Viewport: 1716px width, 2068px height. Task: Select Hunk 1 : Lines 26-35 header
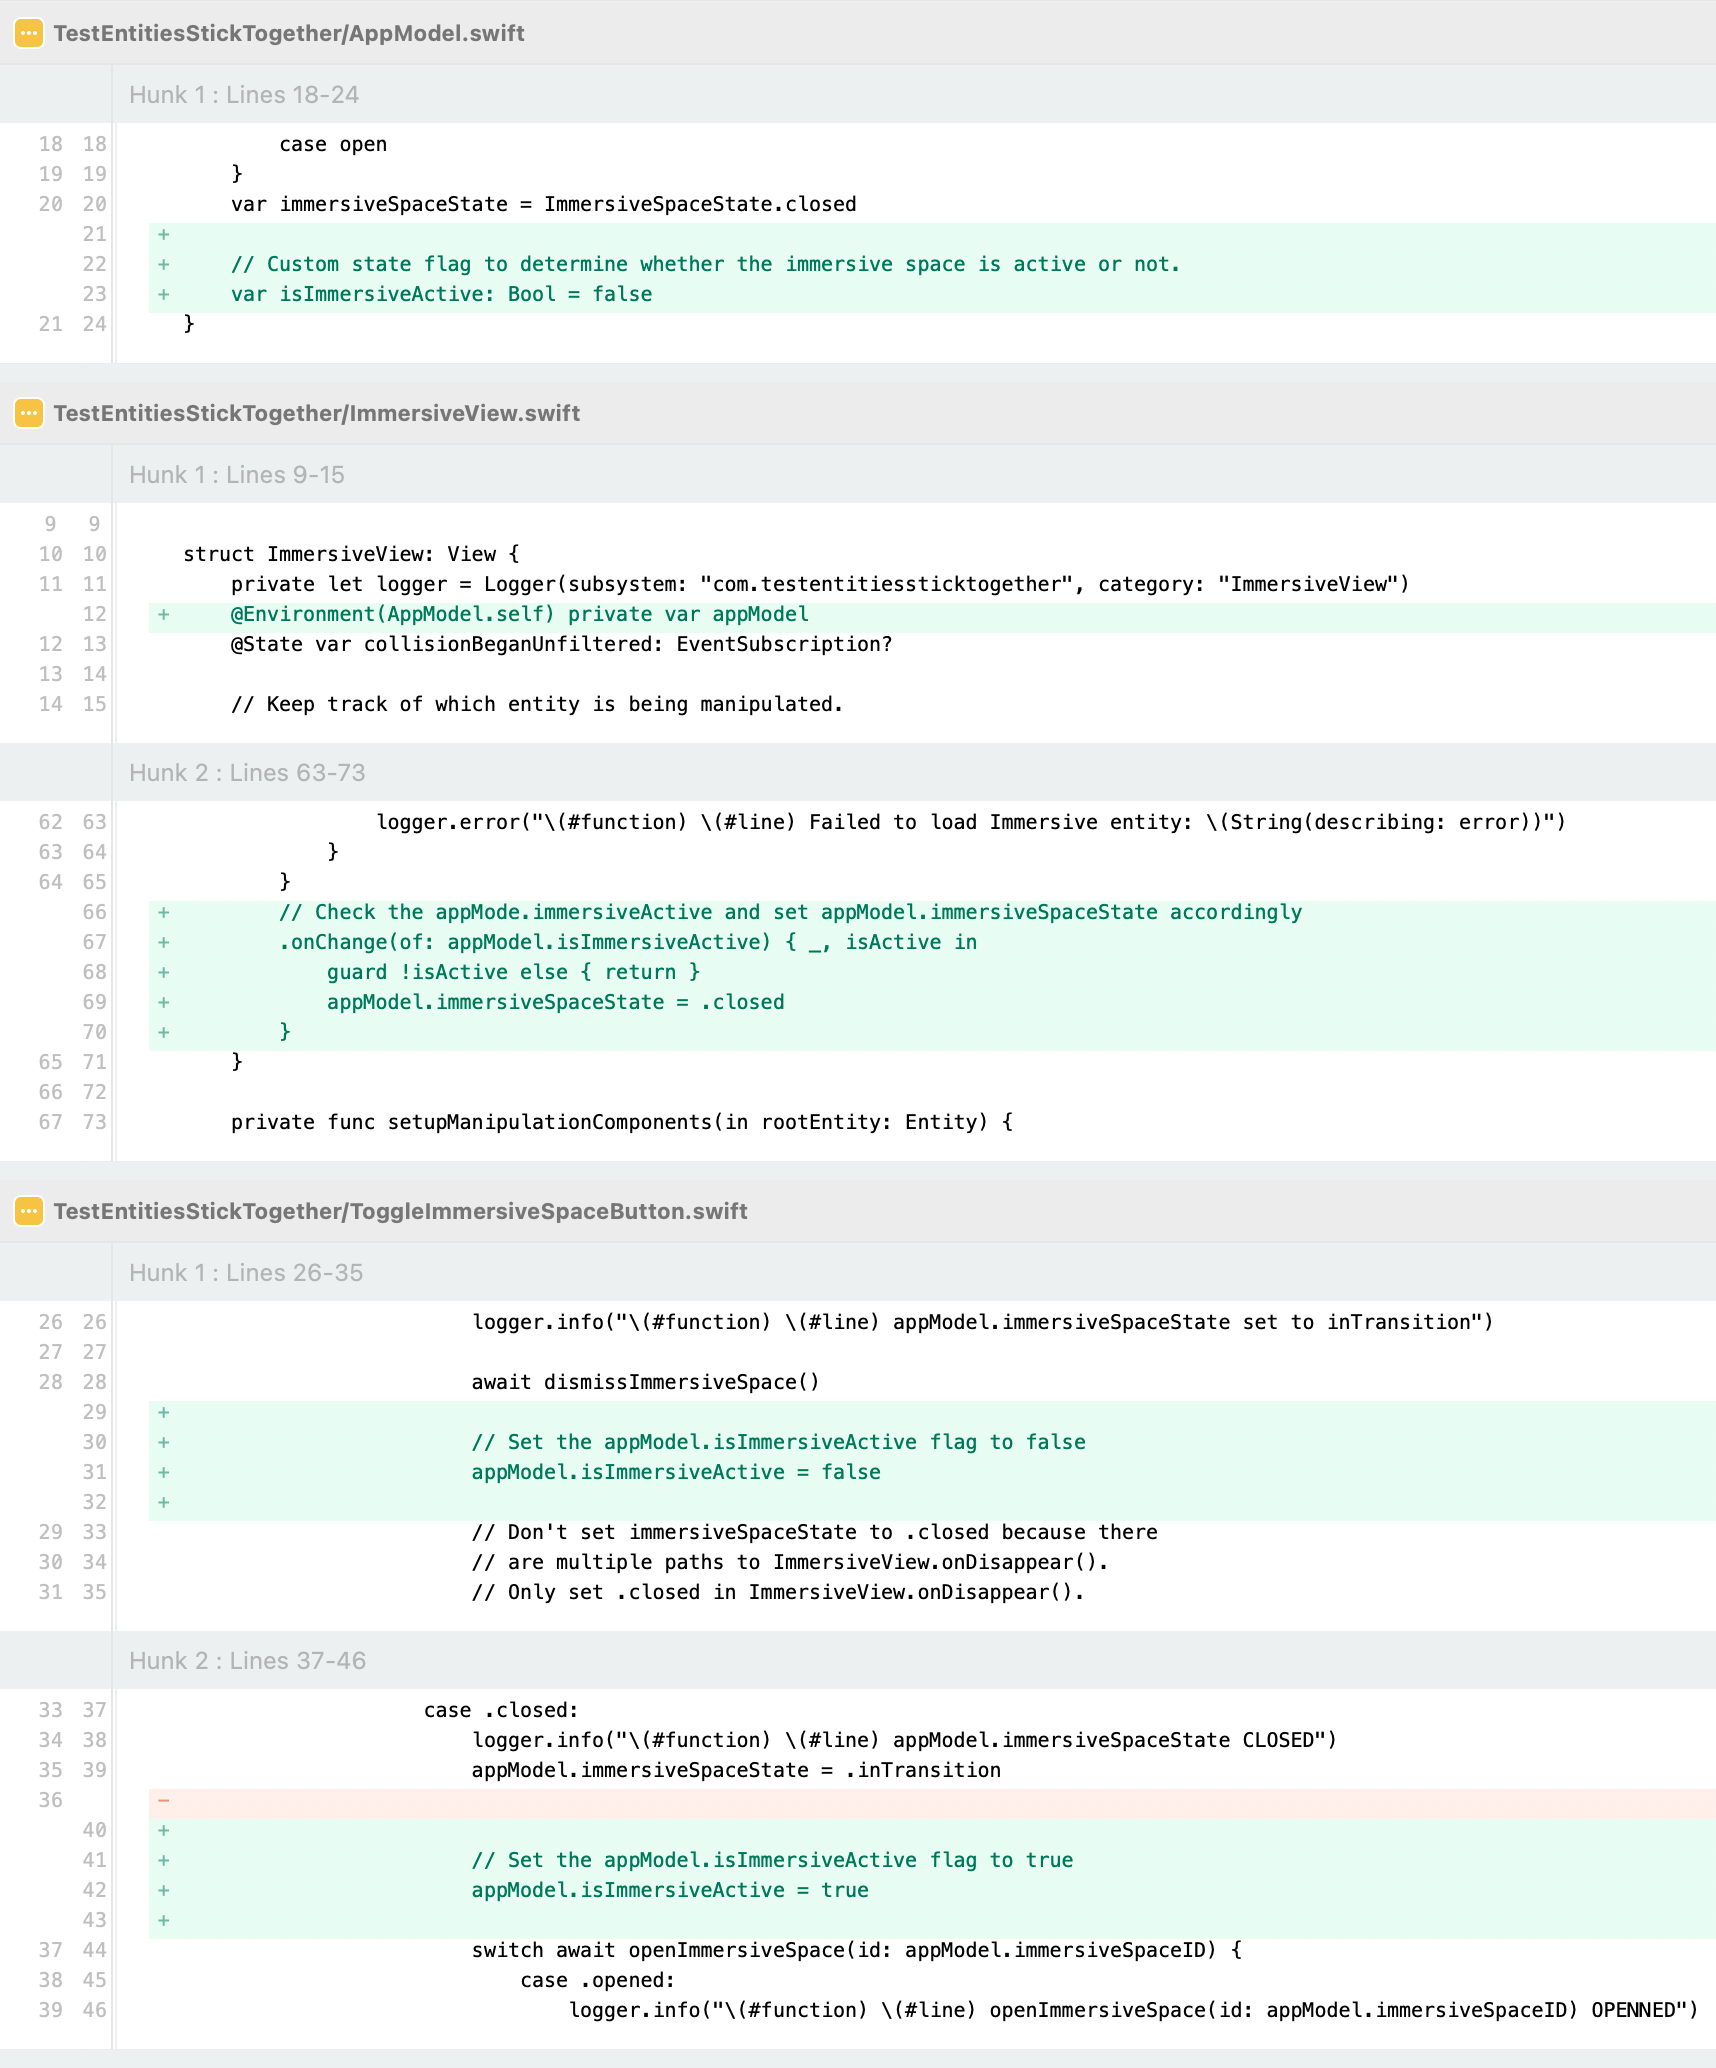click(246, 1273)
